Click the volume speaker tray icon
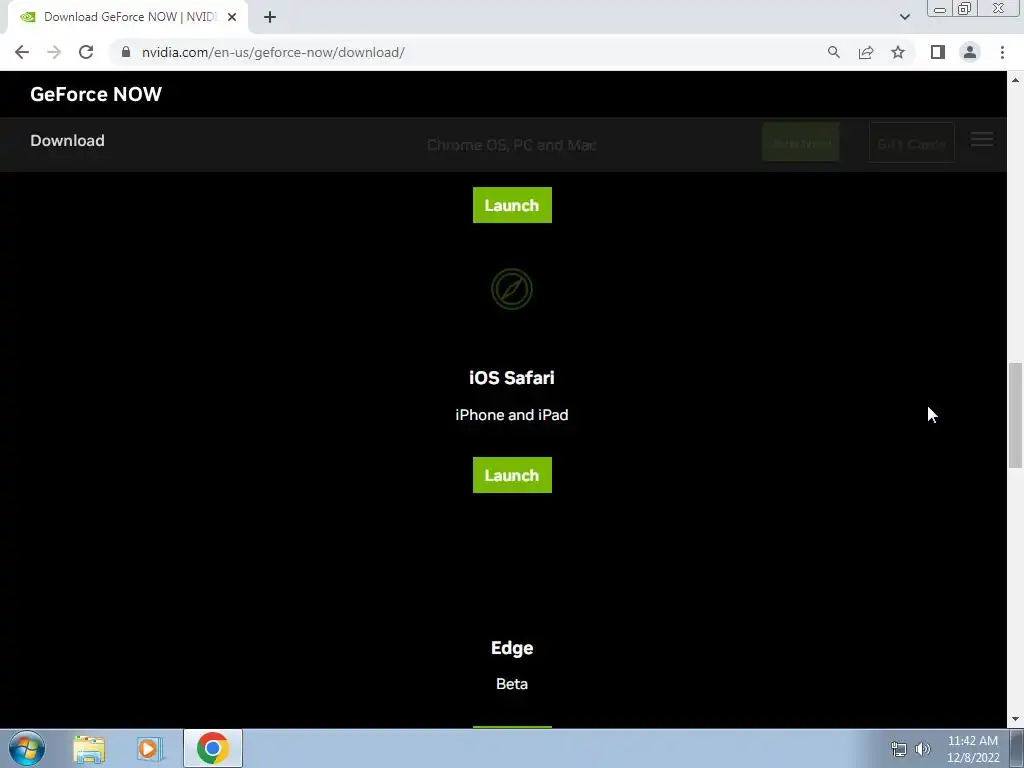Image resolution: width=1024 pixels, height=768 pixels. 923,749
